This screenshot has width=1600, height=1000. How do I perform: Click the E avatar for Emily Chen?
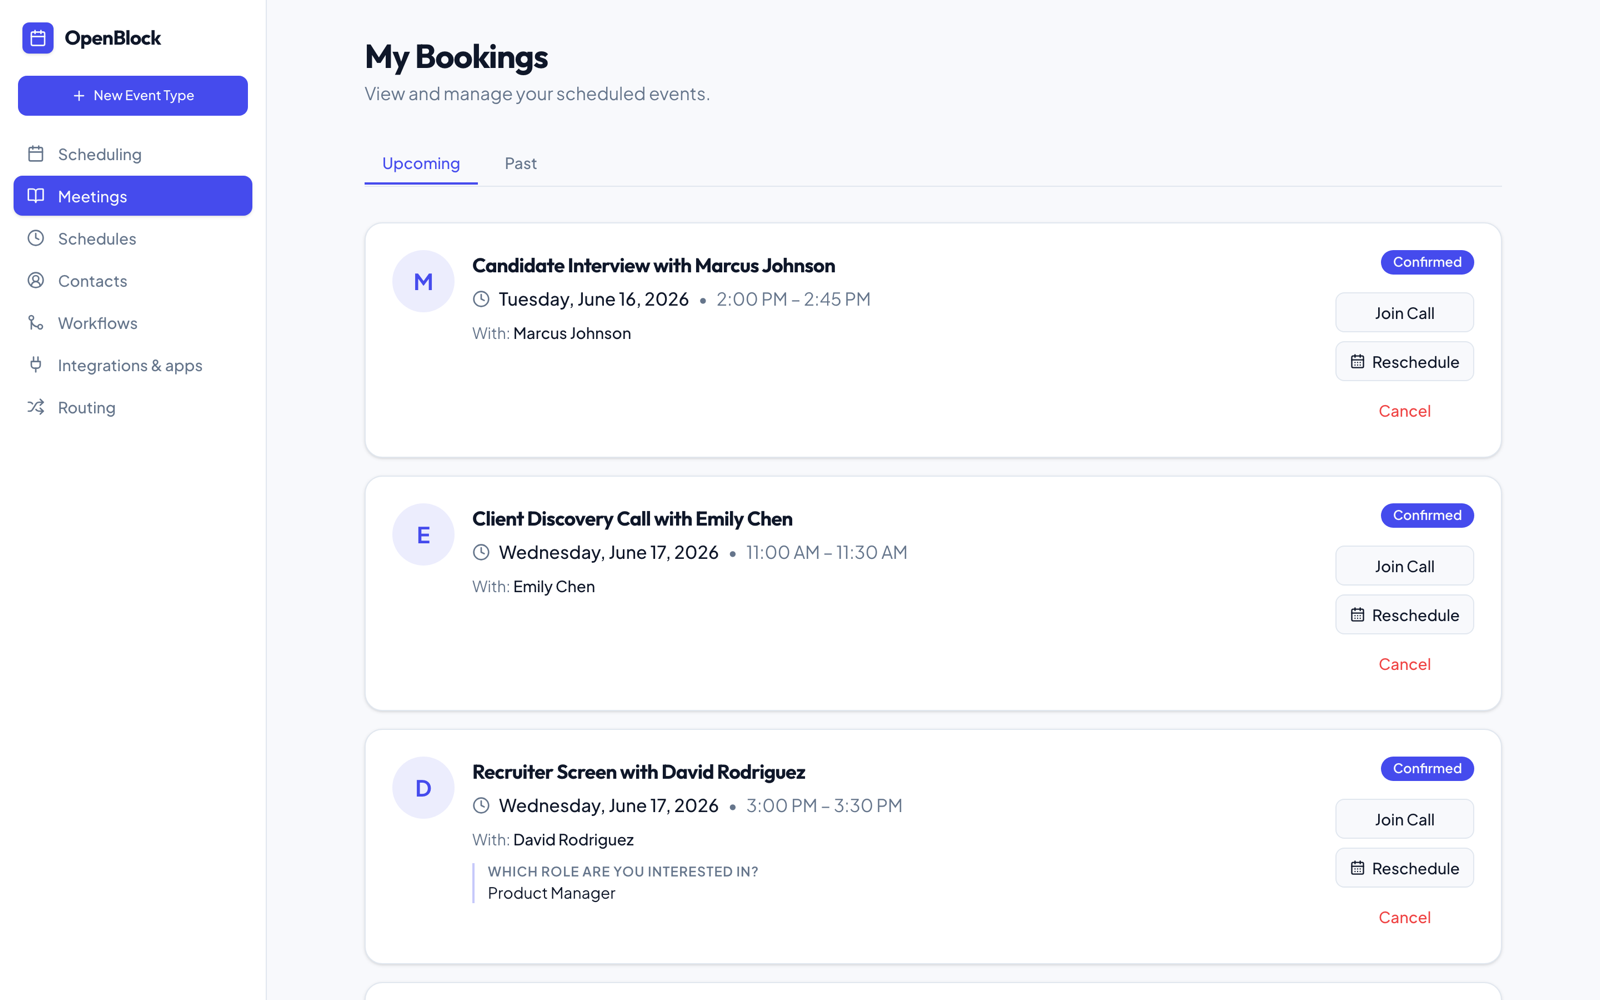tap(423, 534)
